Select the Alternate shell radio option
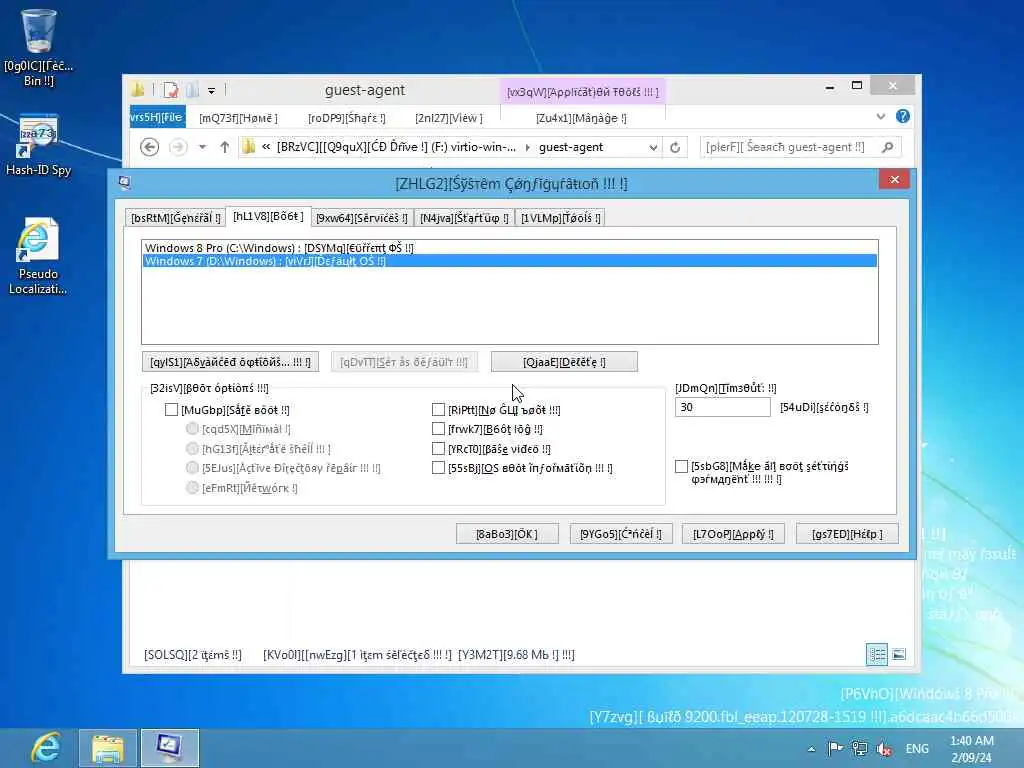This screenshot has width=1024, height=768. 192,448
